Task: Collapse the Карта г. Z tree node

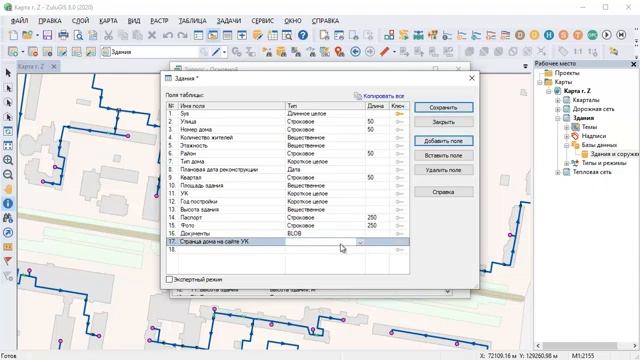Action: [549, 91]
